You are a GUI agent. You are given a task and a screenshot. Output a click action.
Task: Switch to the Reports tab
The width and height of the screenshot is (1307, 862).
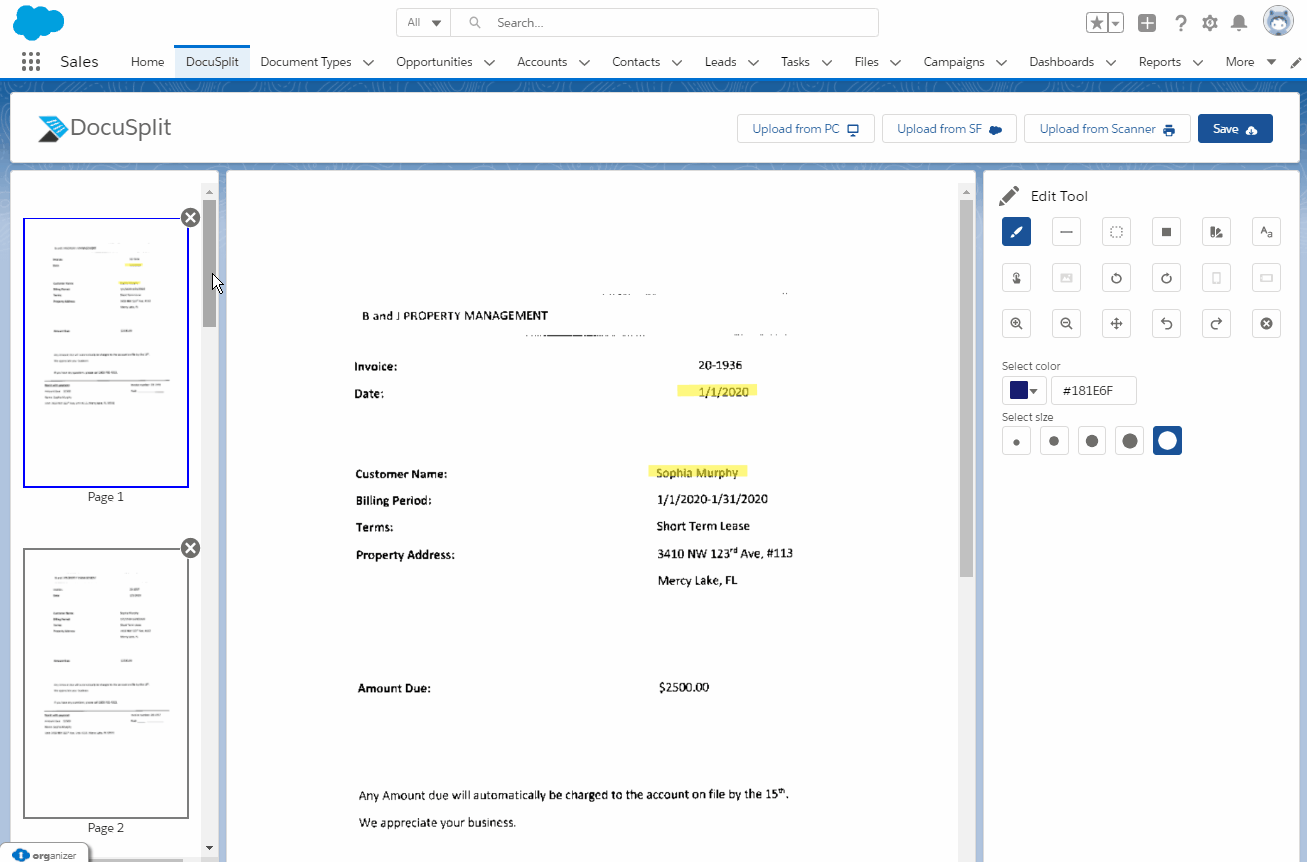click(x=1162, y=61)
